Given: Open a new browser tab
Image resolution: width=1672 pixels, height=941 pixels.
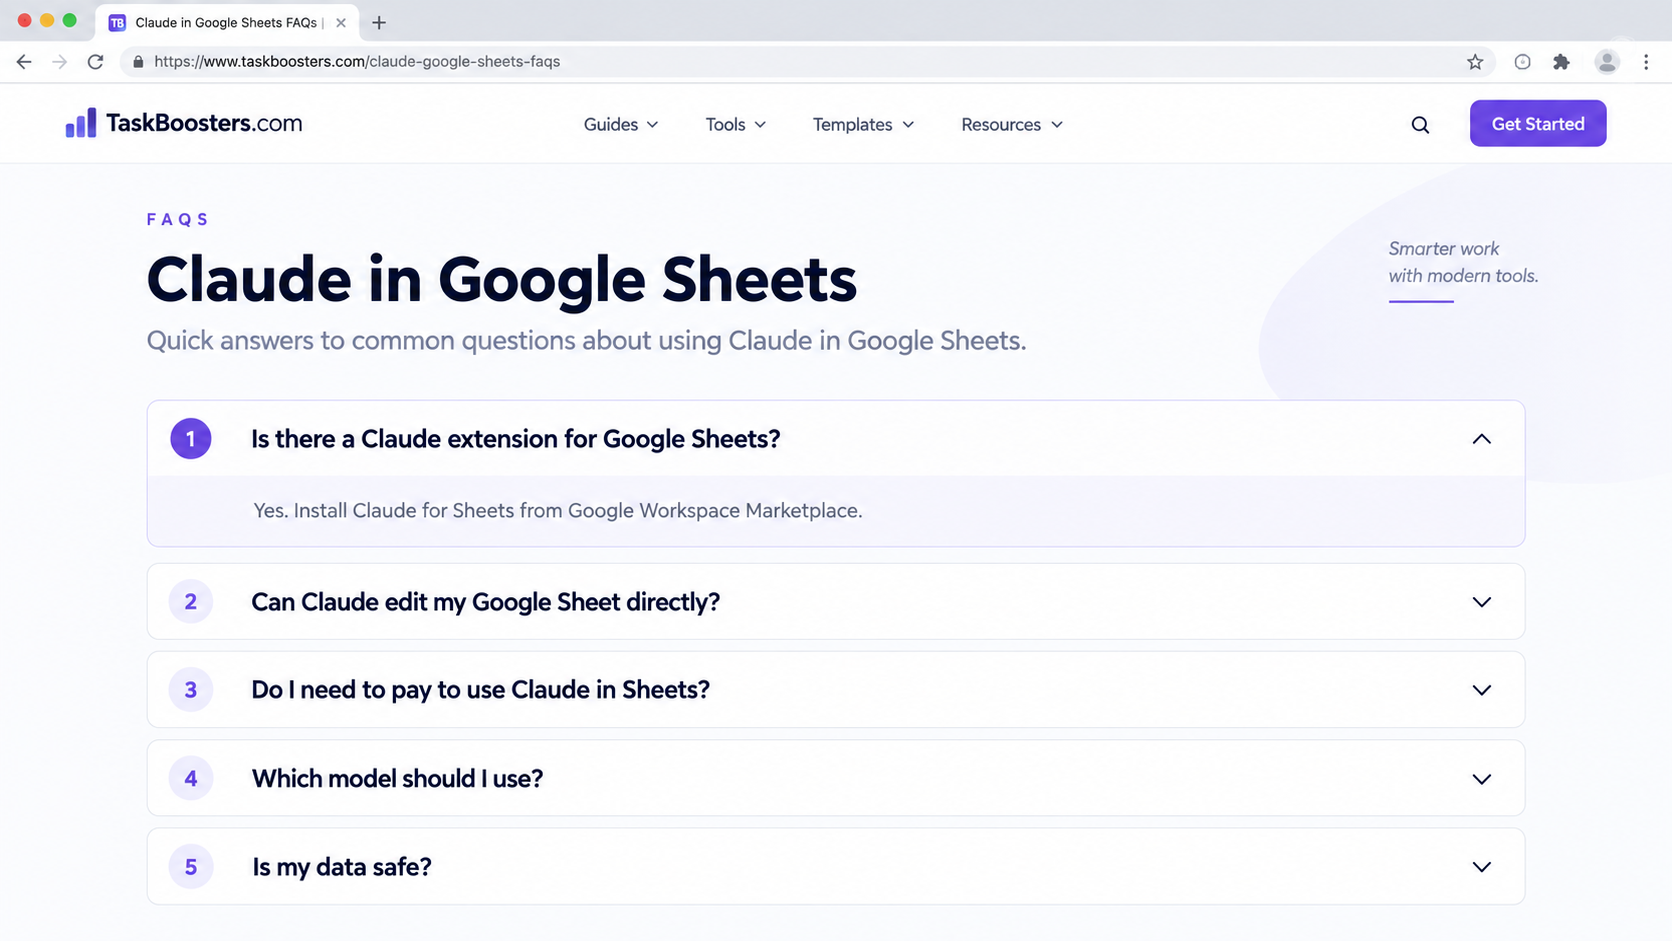Looking at the screenshot, I should click(379, 22).
